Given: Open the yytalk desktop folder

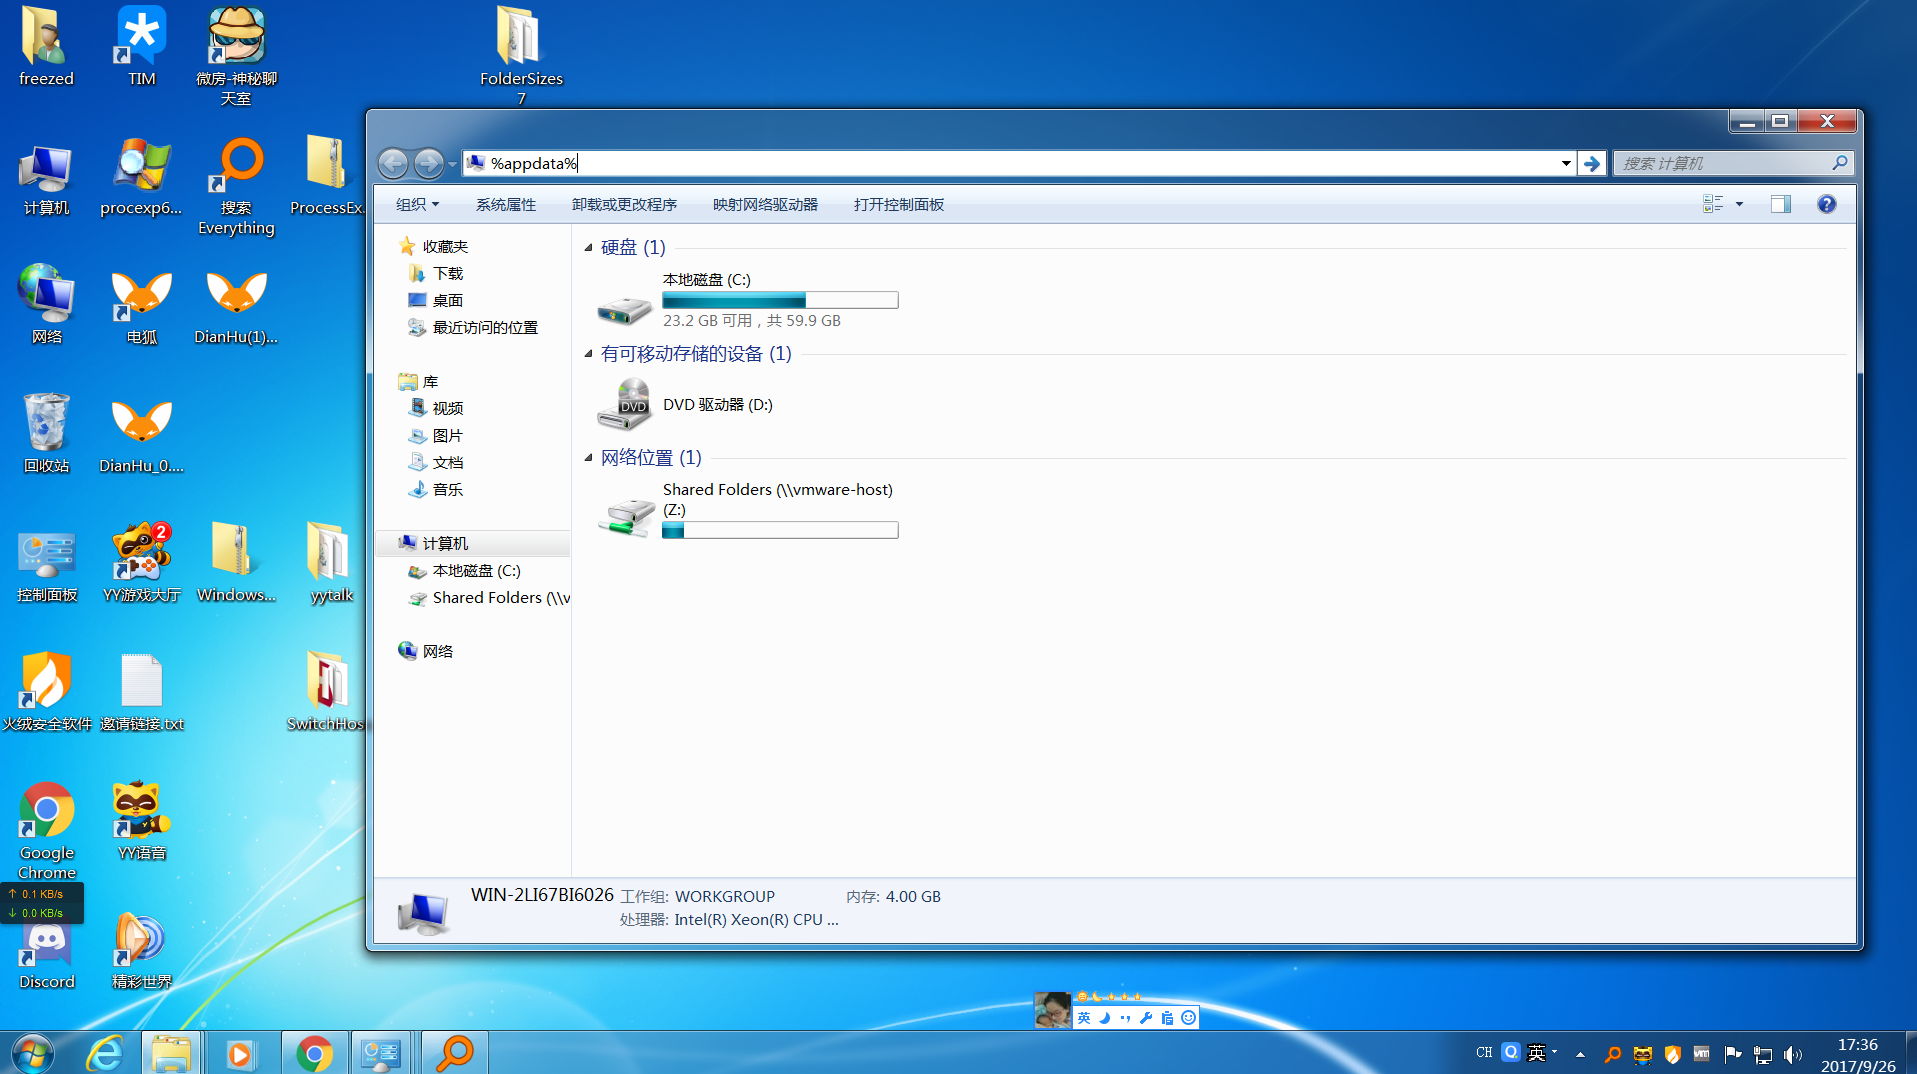Looking at the screenshot, I should [331, 563].
